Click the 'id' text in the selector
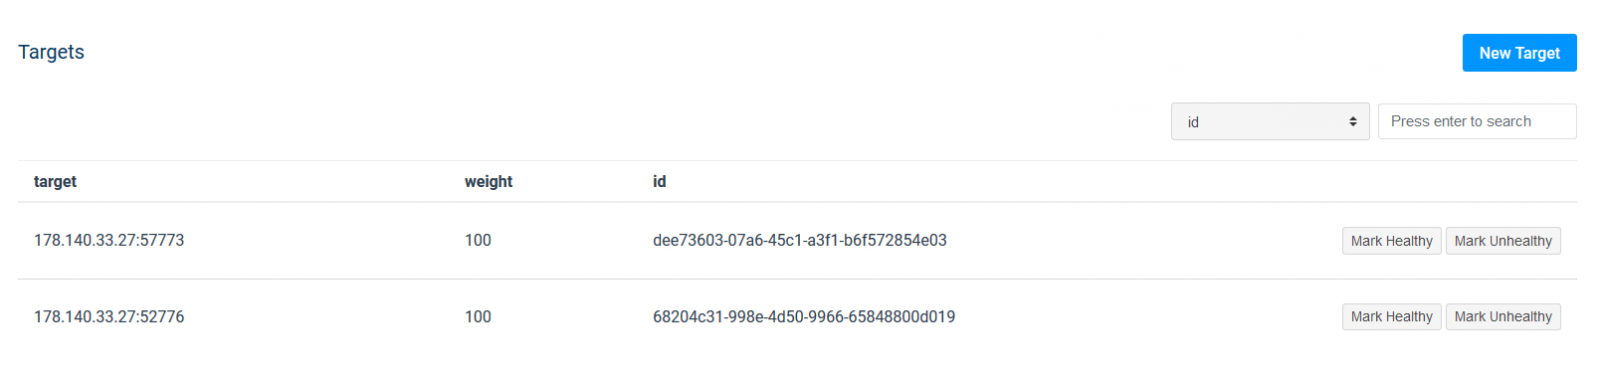Image resolution: width=1600 pixels, height=389 pixels. tap(1193, 122)
